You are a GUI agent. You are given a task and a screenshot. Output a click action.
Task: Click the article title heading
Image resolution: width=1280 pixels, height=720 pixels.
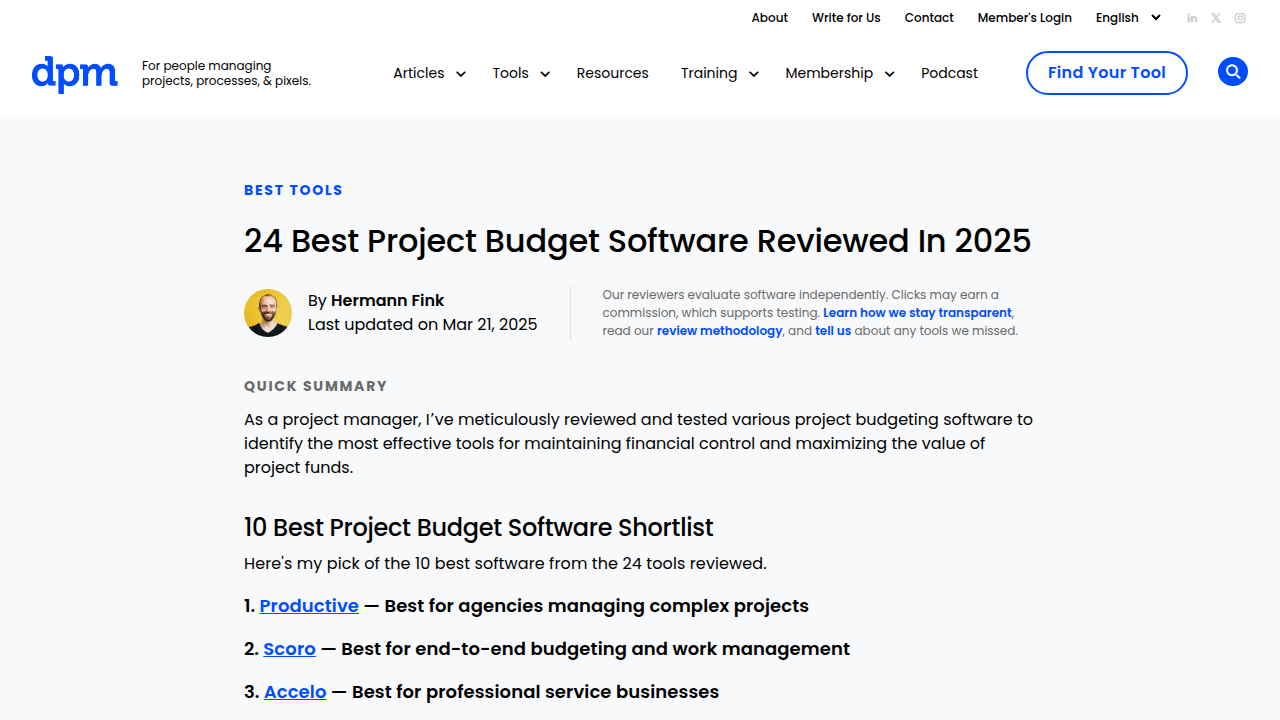pyautogui.click(x=637, y=241)
